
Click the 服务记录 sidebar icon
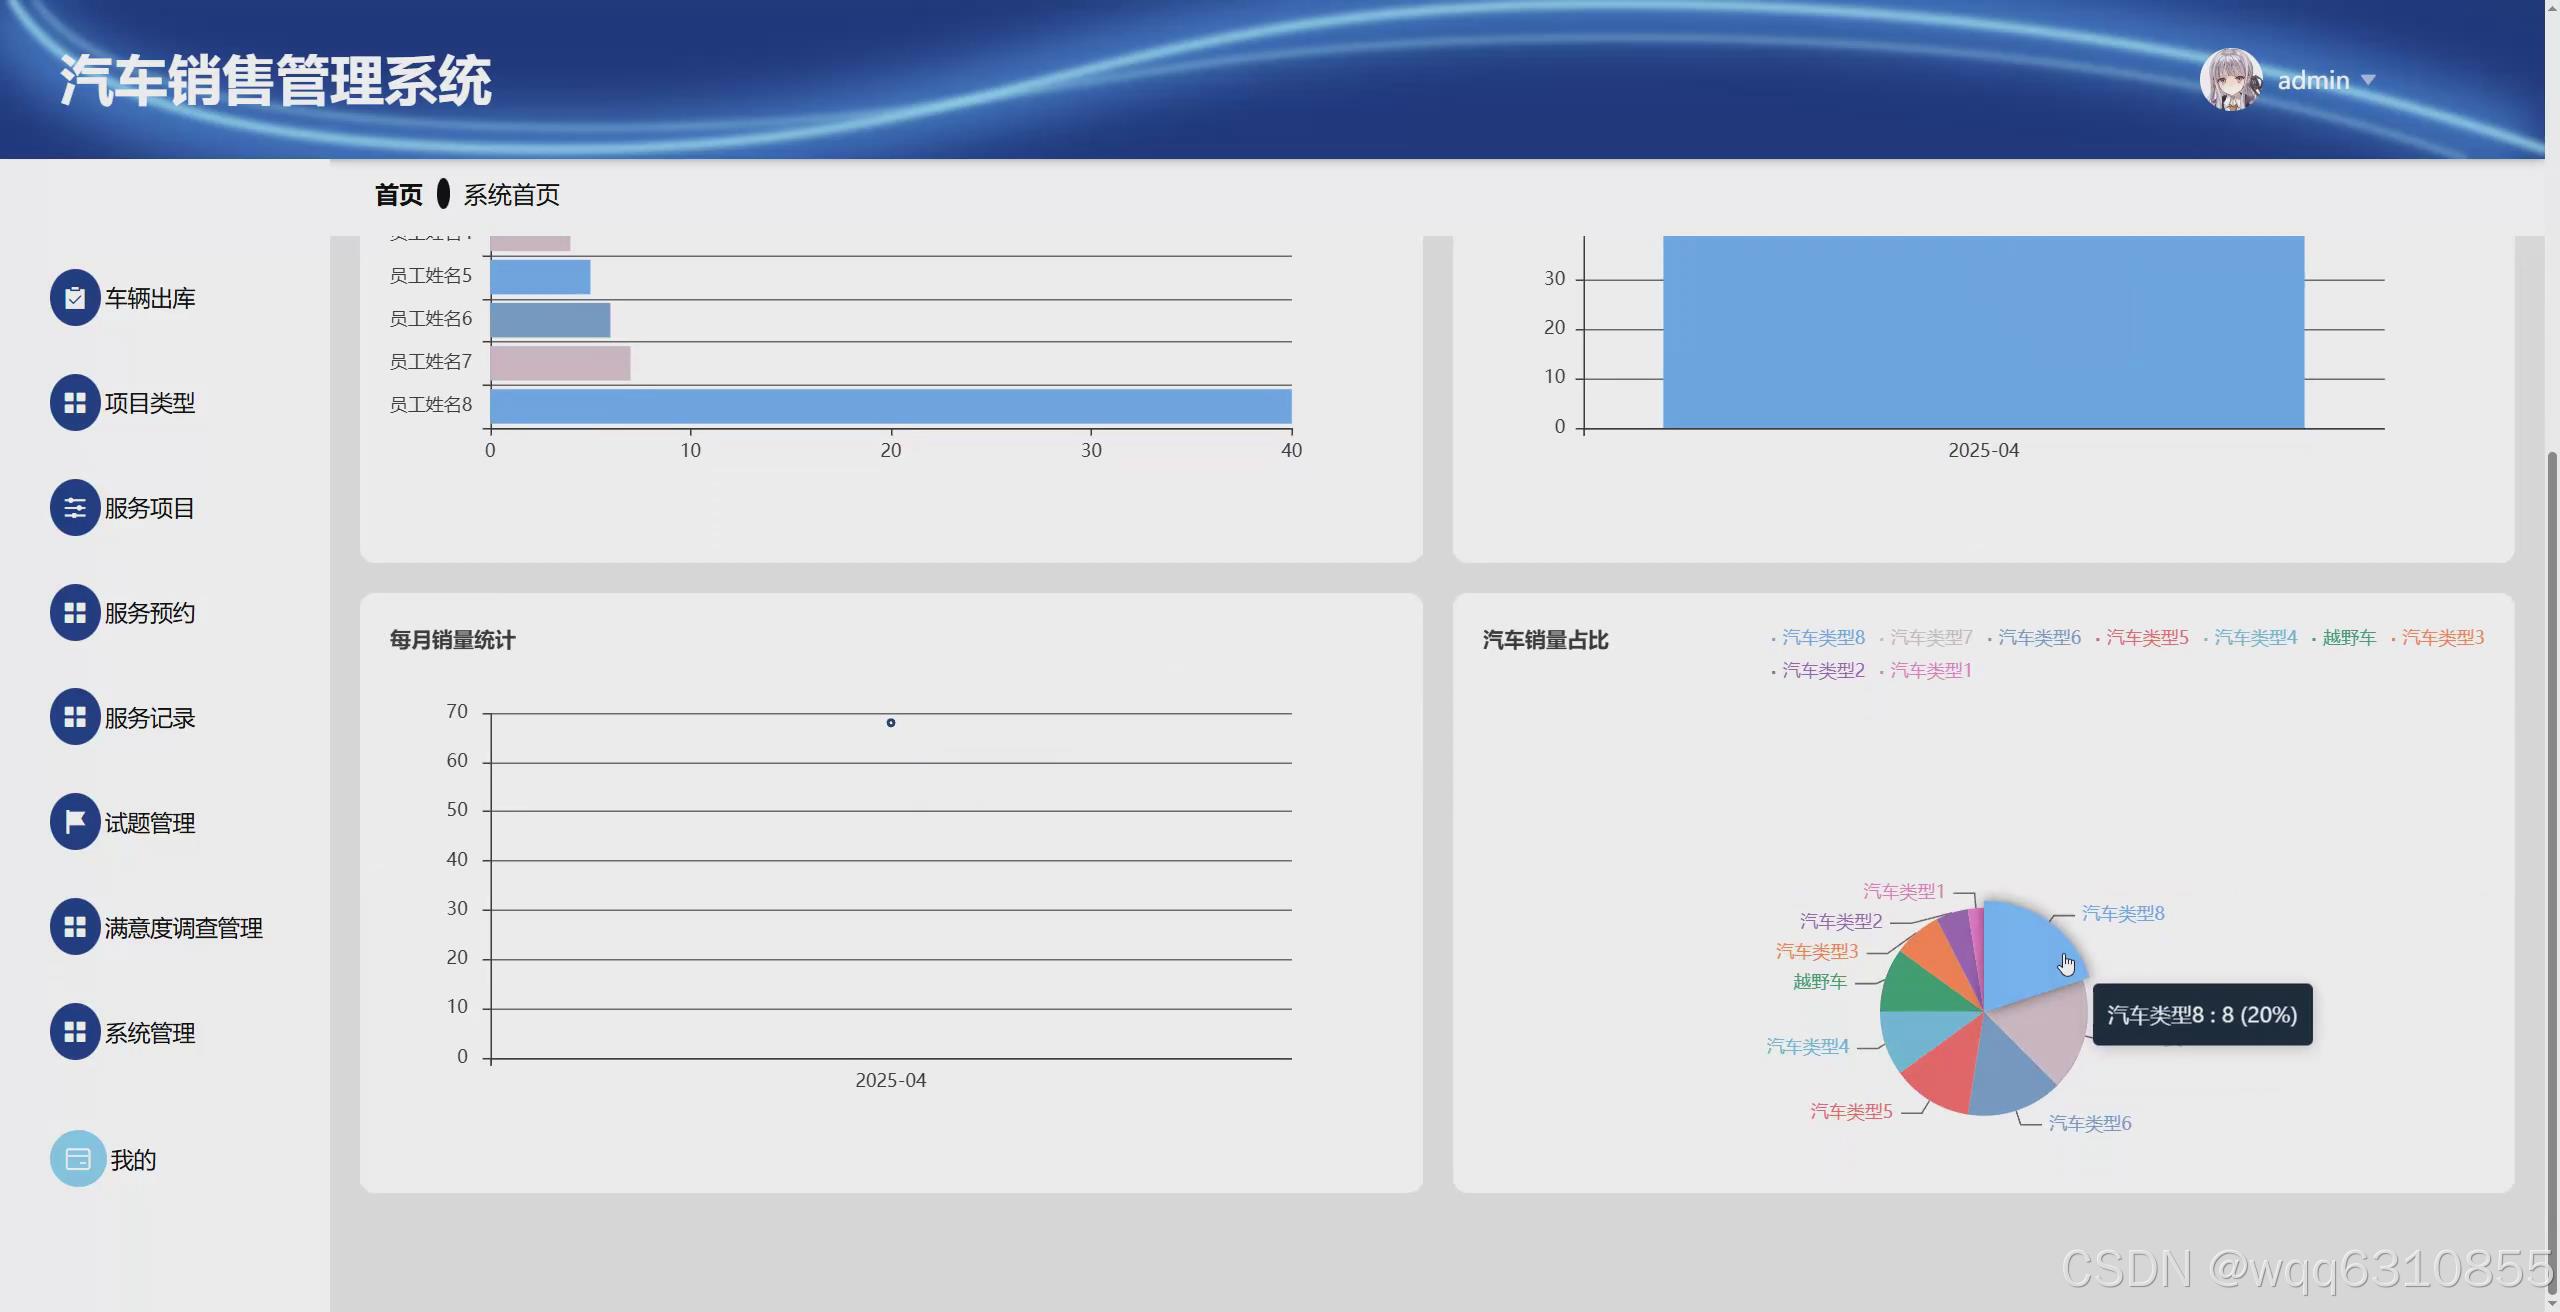[x=75, y=717]
